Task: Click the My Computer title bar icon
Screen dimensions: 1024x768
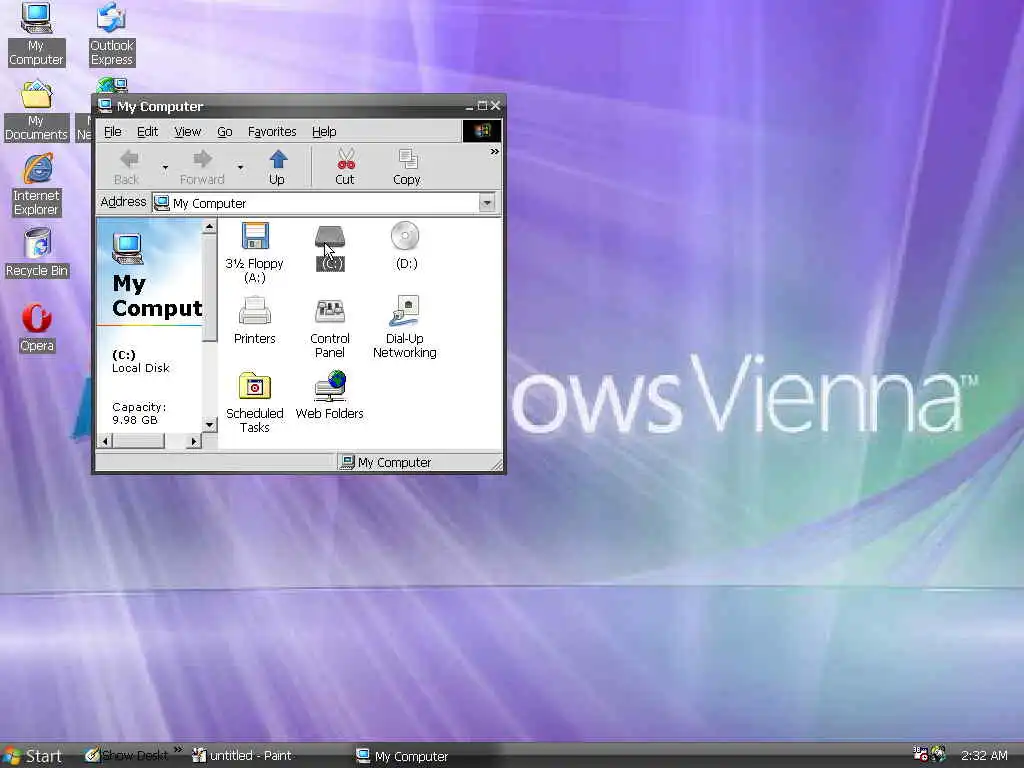Action: click(105, 105)
